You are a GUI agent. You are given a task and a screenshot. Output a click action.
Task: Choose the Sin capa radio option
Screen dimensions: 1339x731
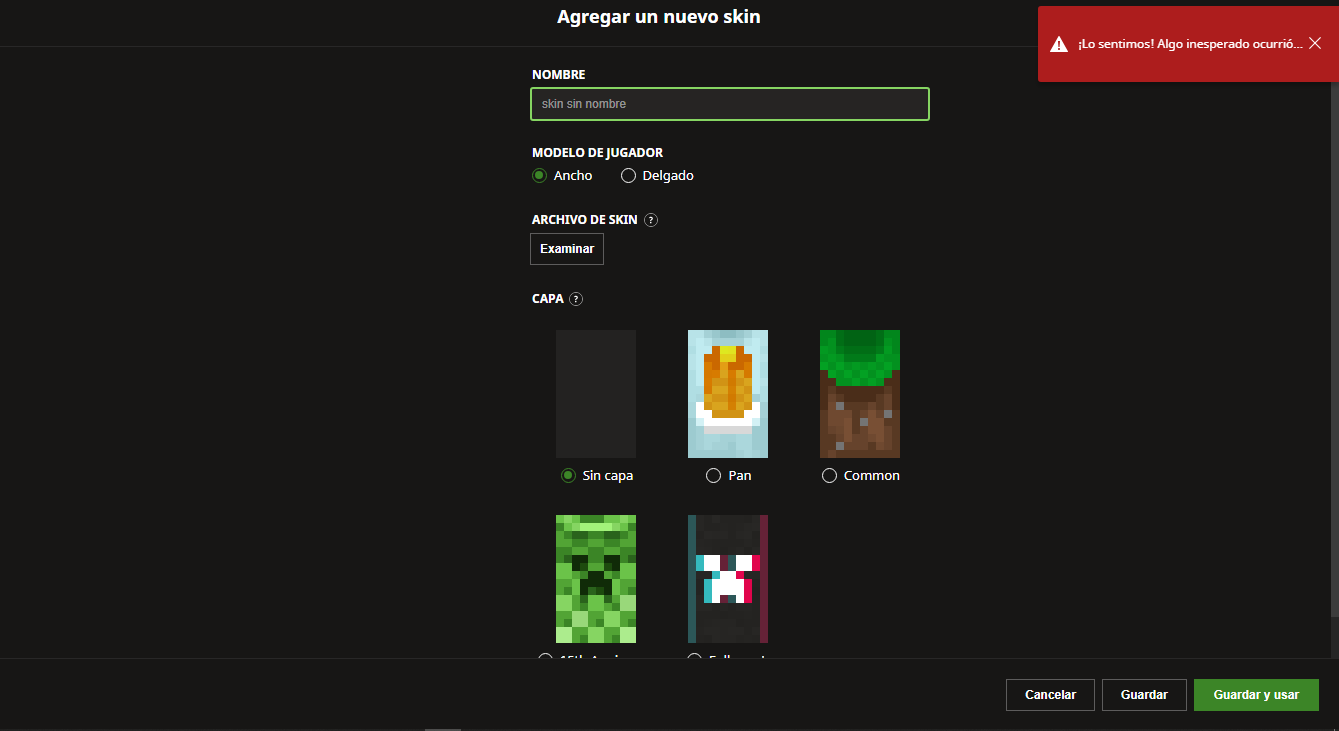pos(569,476)
